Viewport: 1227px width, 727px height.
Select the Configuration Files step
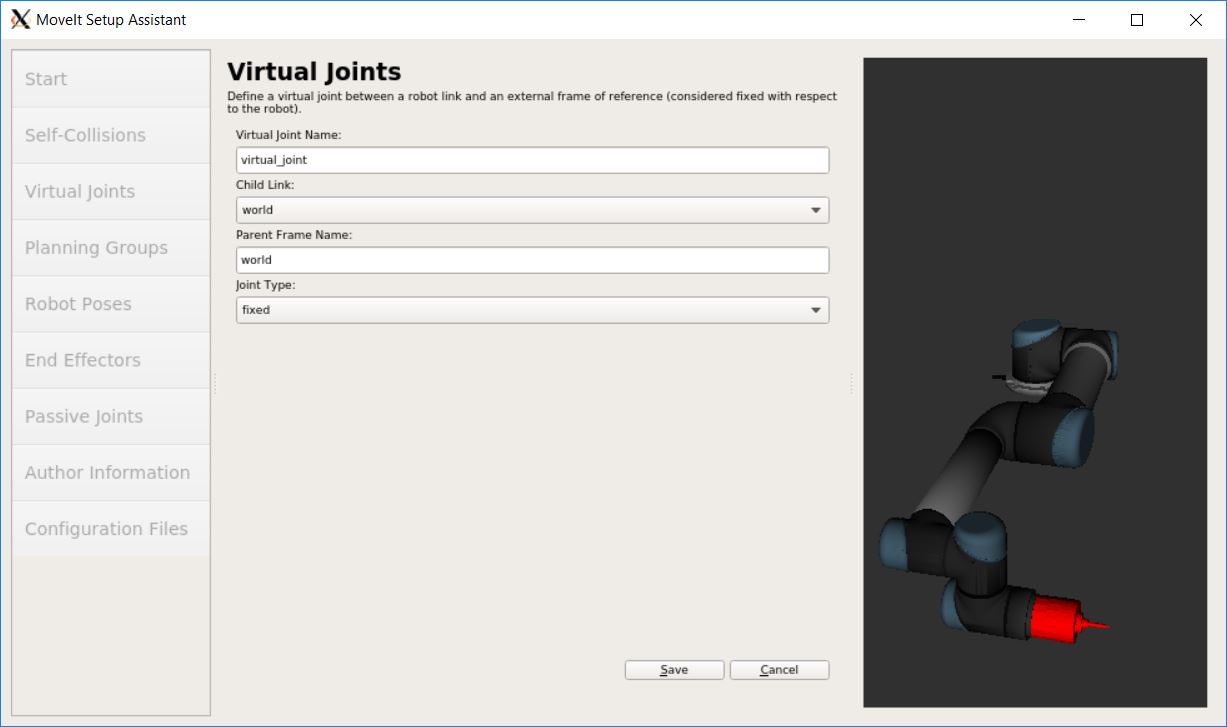click(110, 527)
